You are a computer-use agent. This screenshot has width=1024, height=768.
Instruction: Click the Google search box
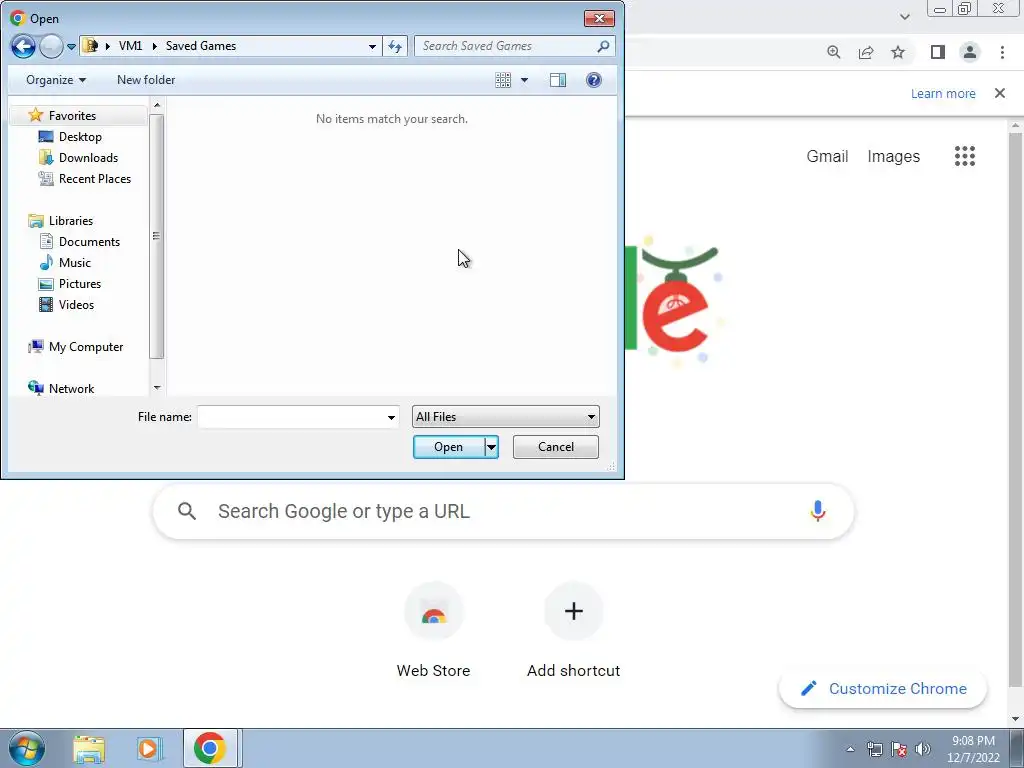point(503,511)
